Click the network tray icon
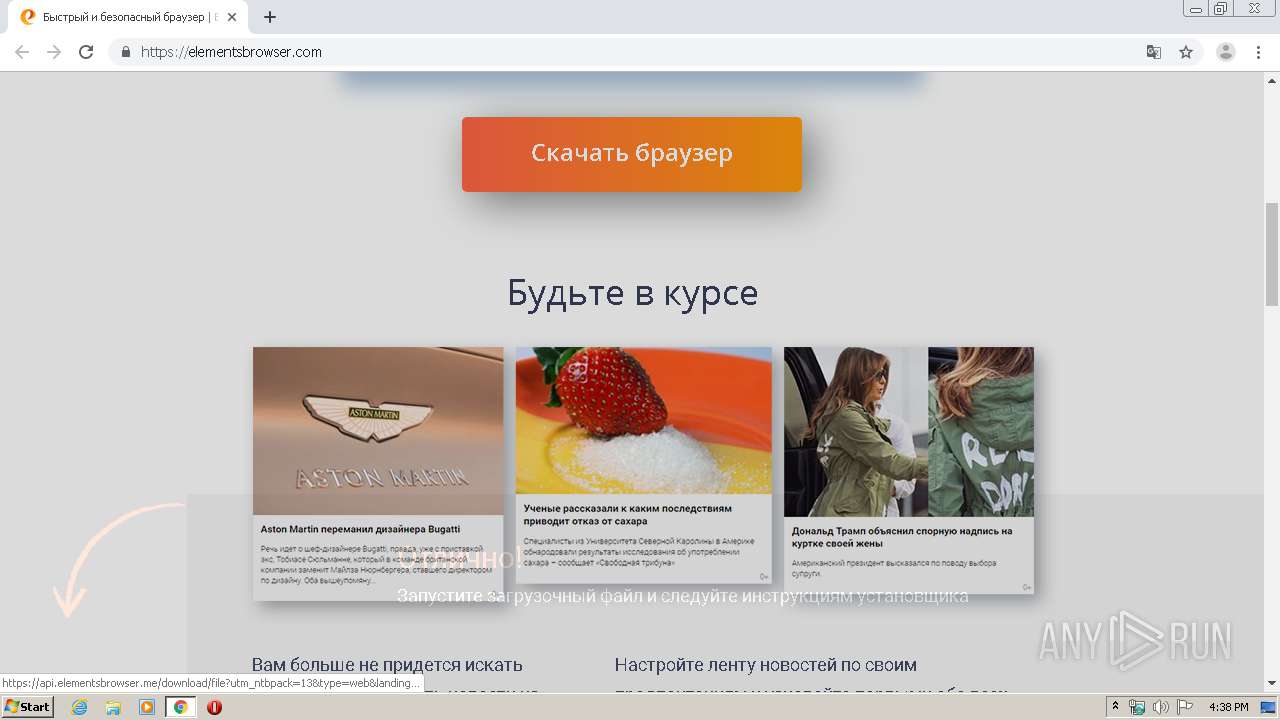 pos(1136,707)
